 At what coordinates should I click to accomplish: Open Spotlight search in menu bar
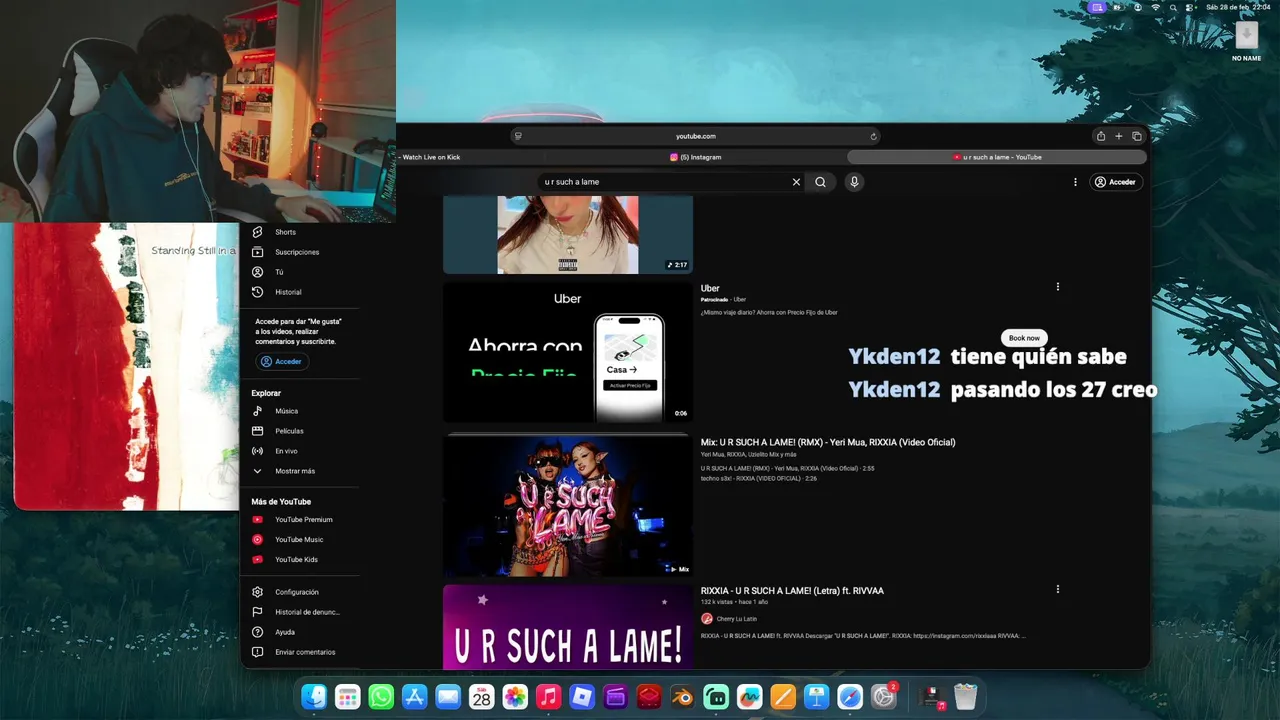pos(1172,7)
